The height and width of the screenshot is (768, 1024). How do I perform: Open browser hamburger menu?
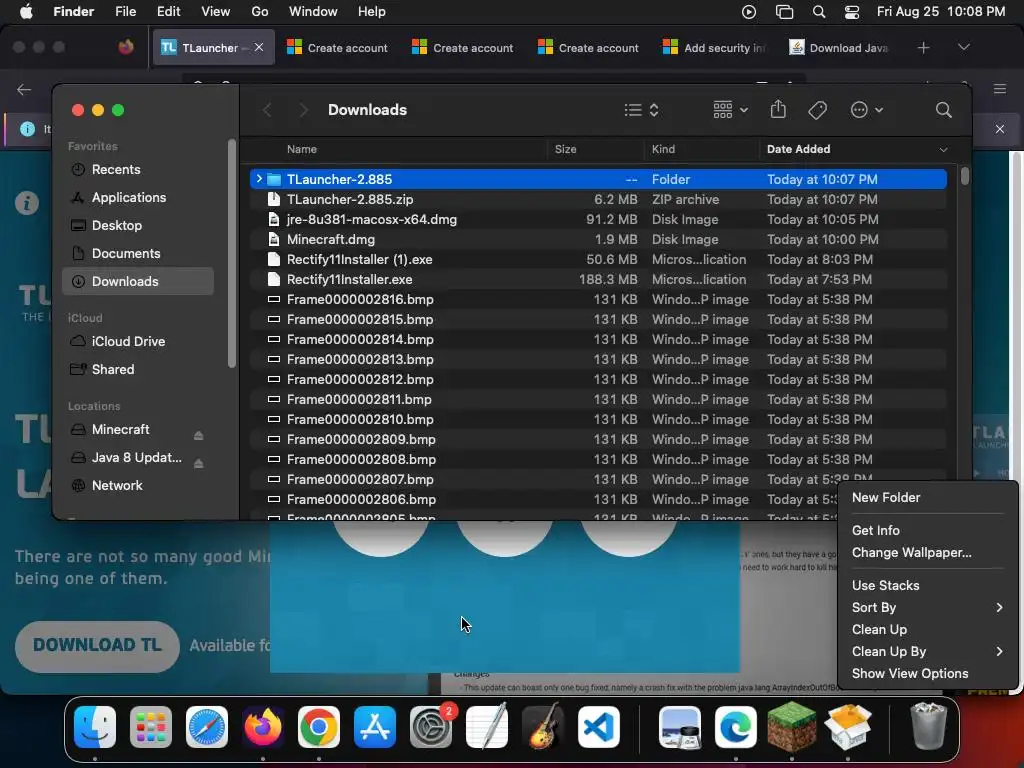pyautogui.click(x=999, y=89)
